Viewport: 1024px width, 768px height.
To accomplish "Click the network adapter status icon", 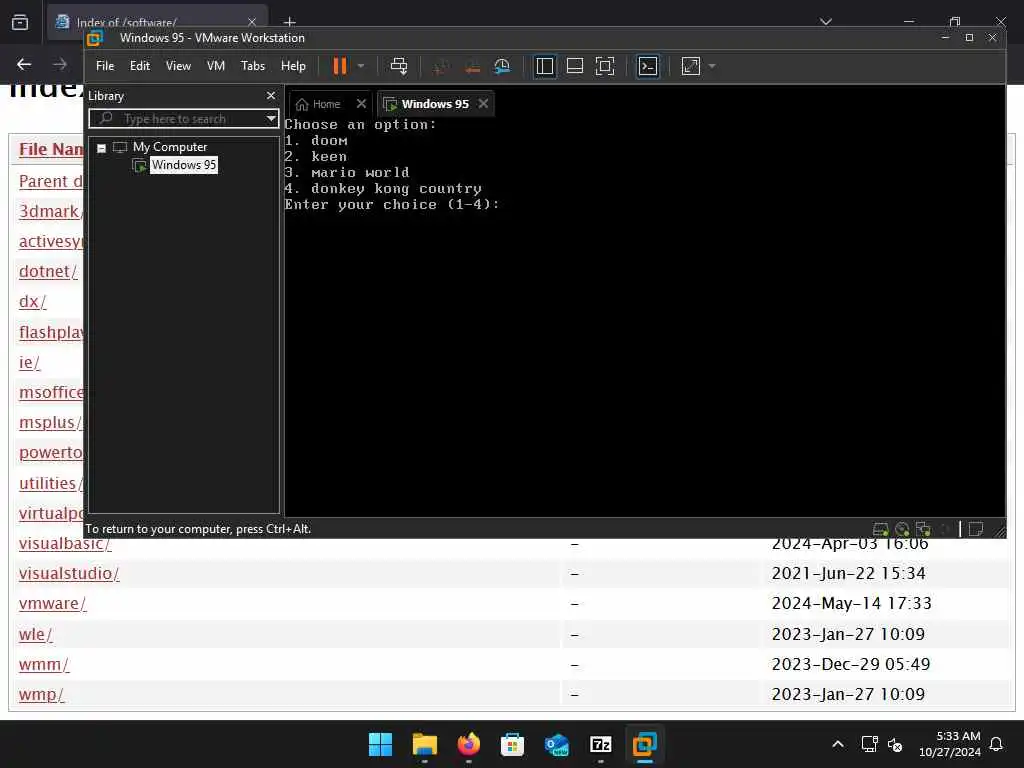I will coord(923,529).
